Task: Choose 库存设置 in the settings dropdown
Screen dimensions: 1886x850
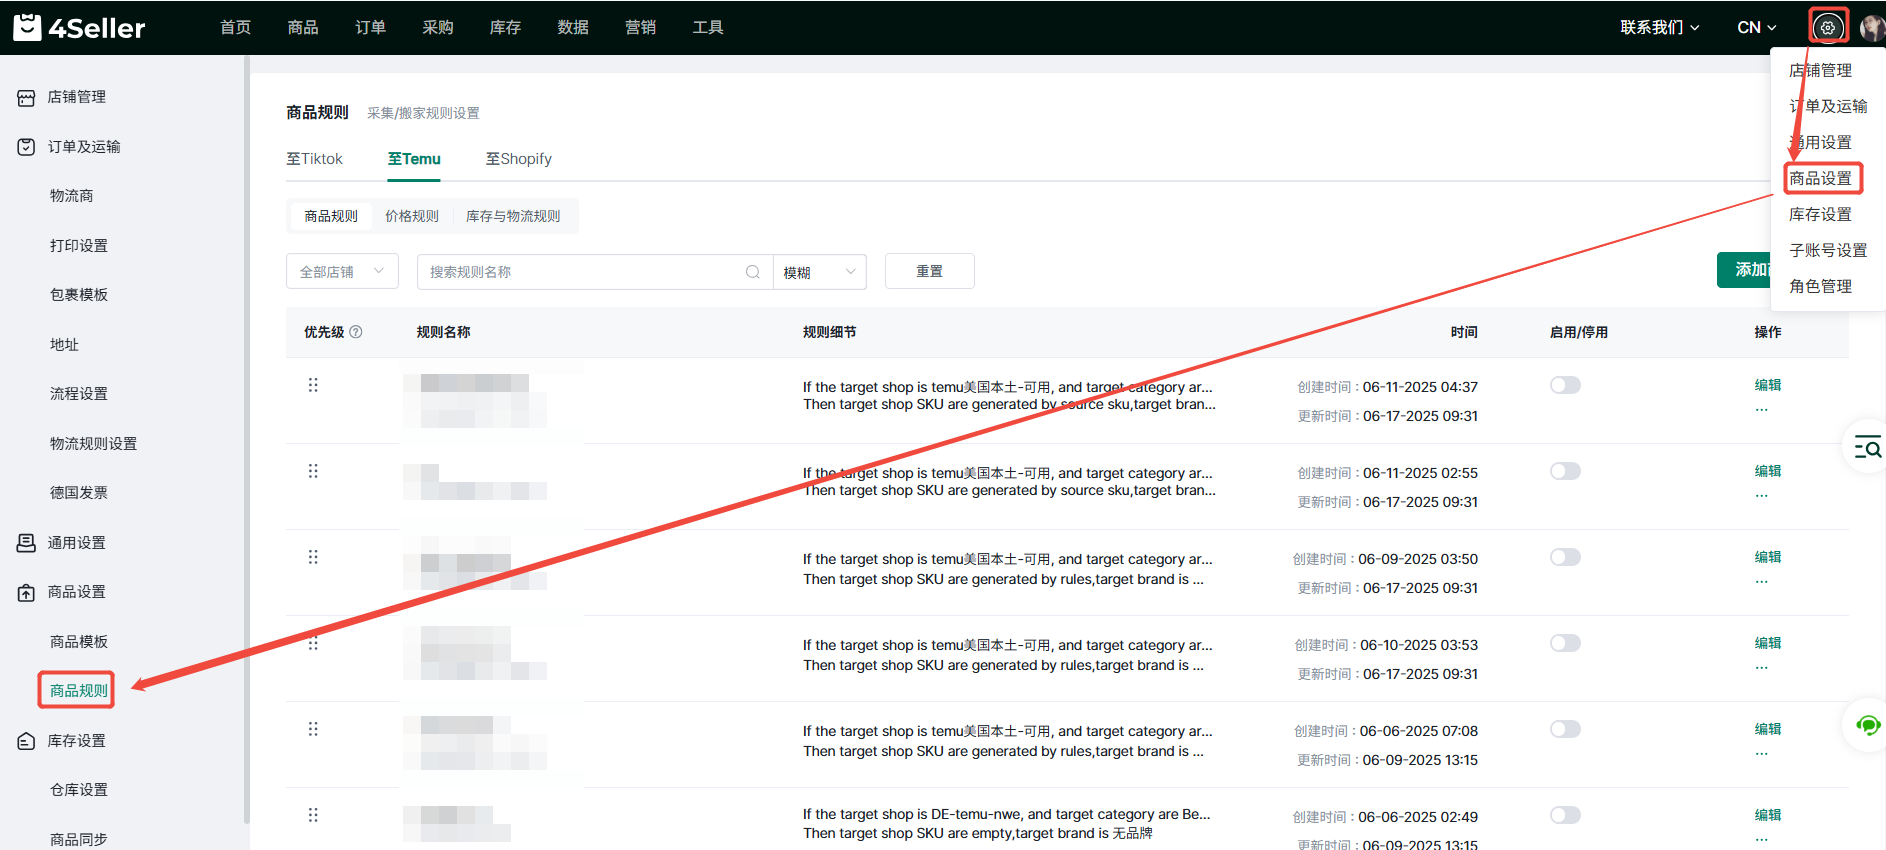Action: pyautogui.click(x=1820, y=214)
